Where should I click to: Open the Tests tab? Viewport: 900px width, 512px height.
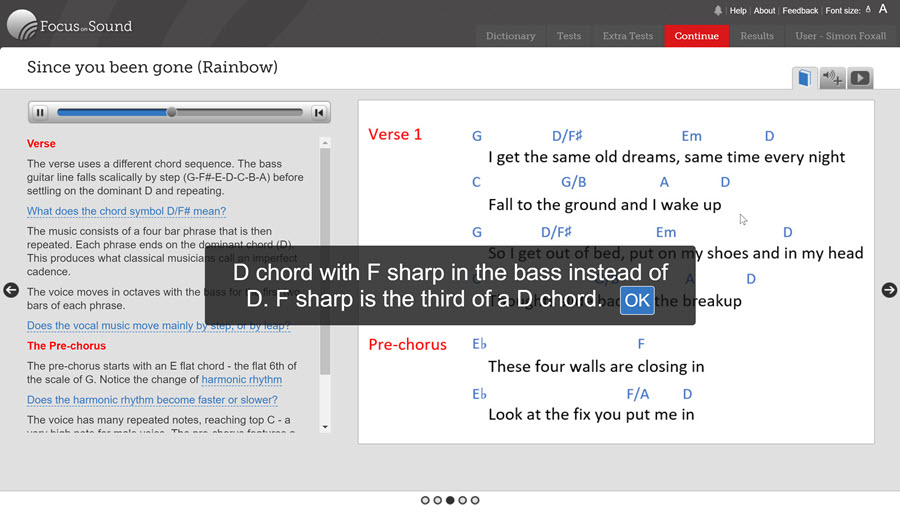point(569,36)
